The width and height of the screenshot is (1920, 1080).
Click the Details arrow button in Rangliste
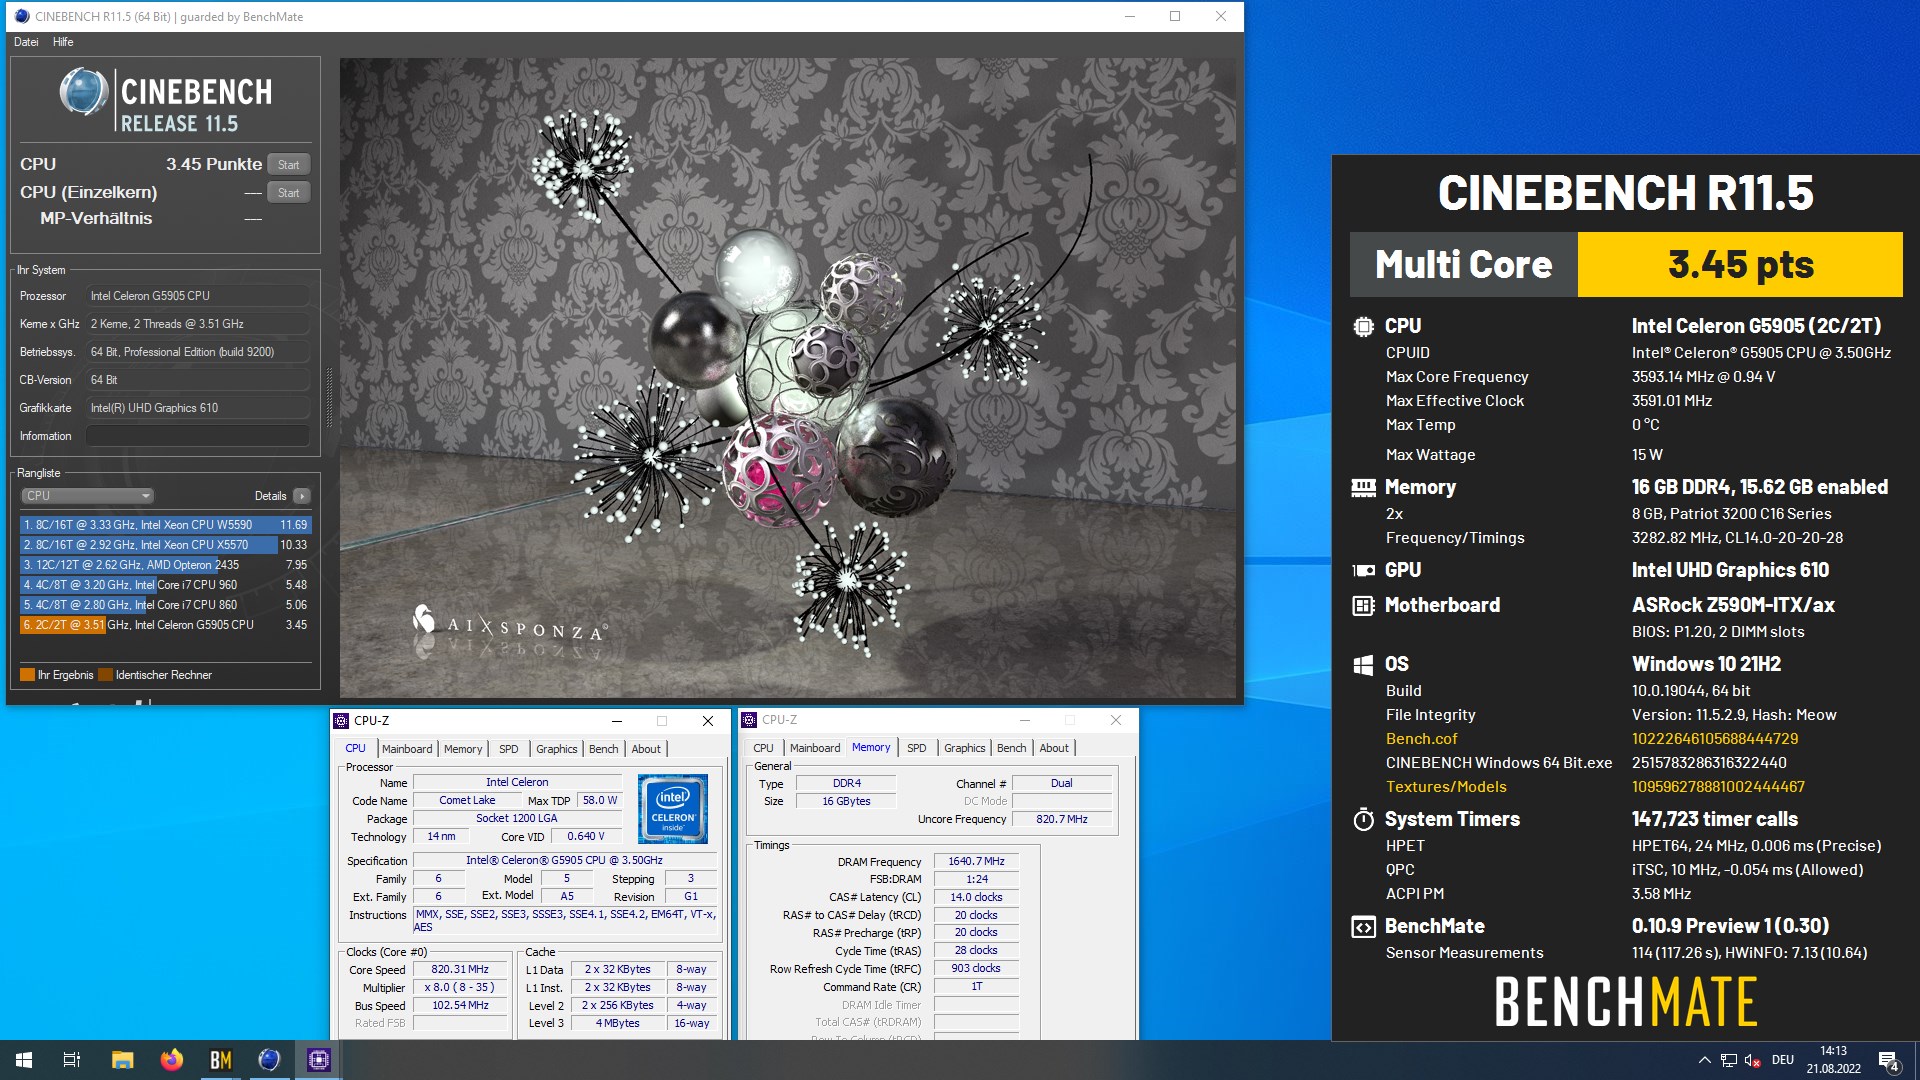tap(302, 496)
